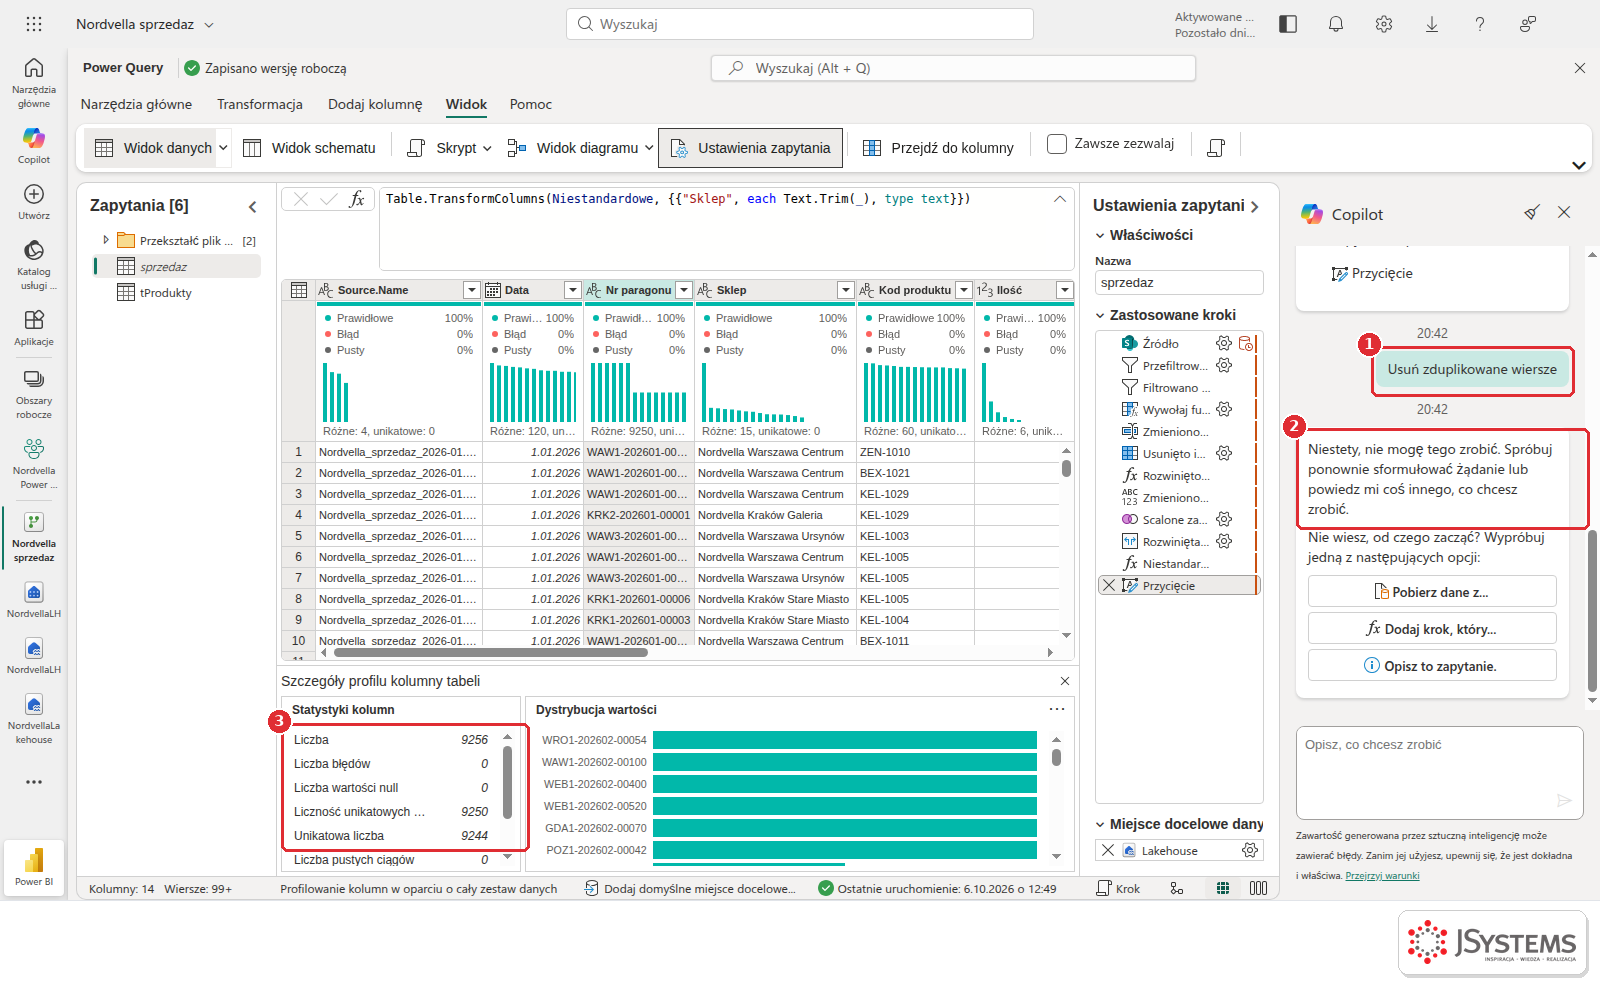Click the Copilot chat vertical scrollbar
The width and height of the screenshot is (1600, 984).
pyautogui.click(x=1592, y=609)
